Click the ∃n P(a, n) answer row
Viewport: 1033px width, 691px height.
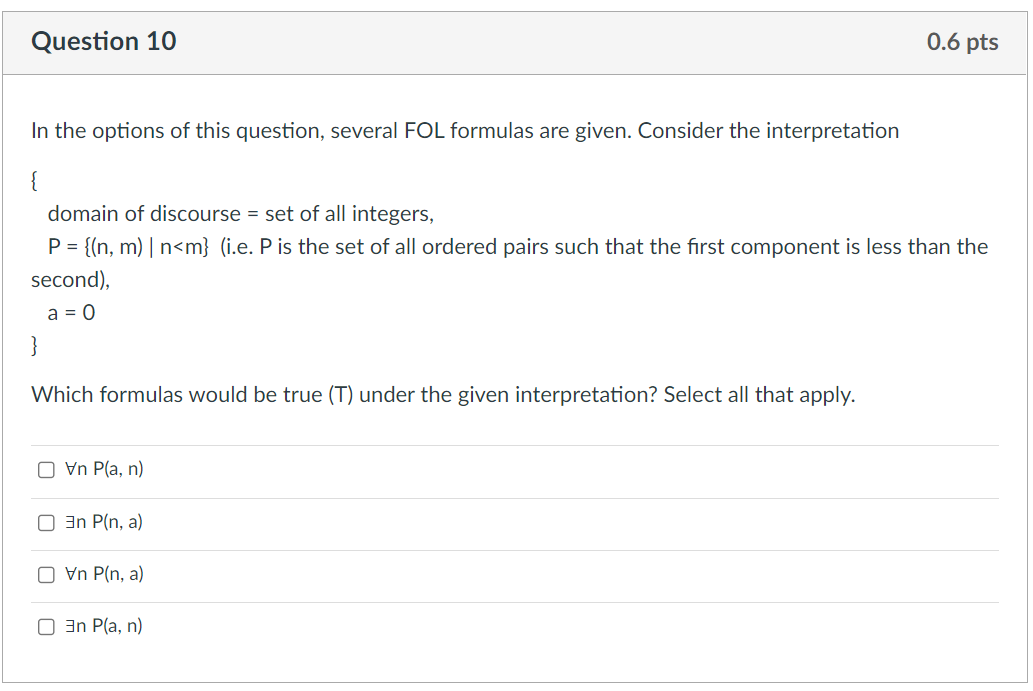[x=103, y=626]
